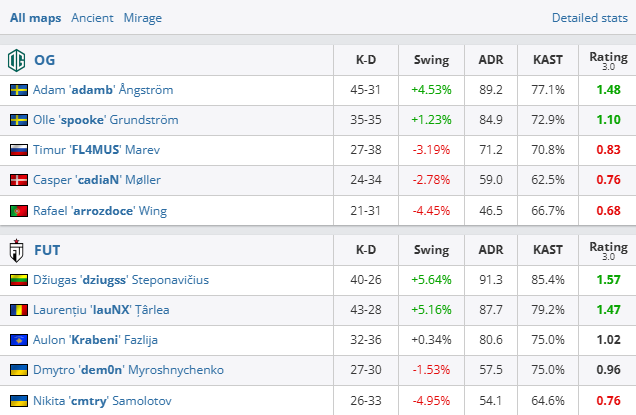Click the Danish flag beside cadiaN

click(18, 180)
